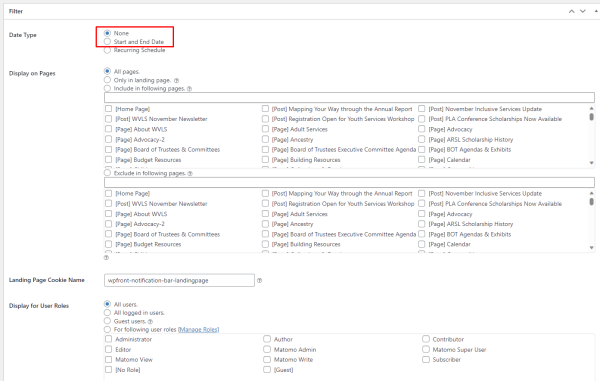
Task: Select Exclude in following pages option
Action: pyautogui.click(x=108, y=173)
